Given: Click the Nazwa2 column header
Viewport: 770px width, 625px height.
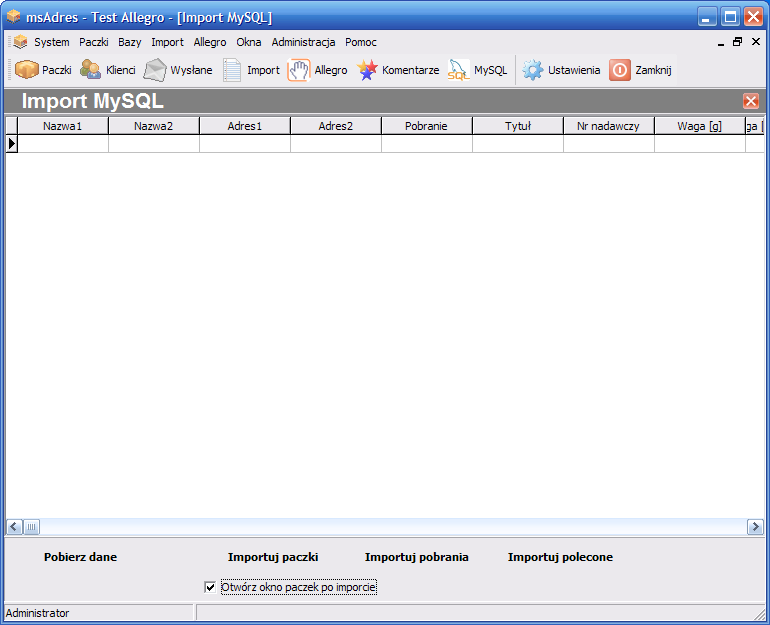Looking at the screenshot, I should coord(153,126).
